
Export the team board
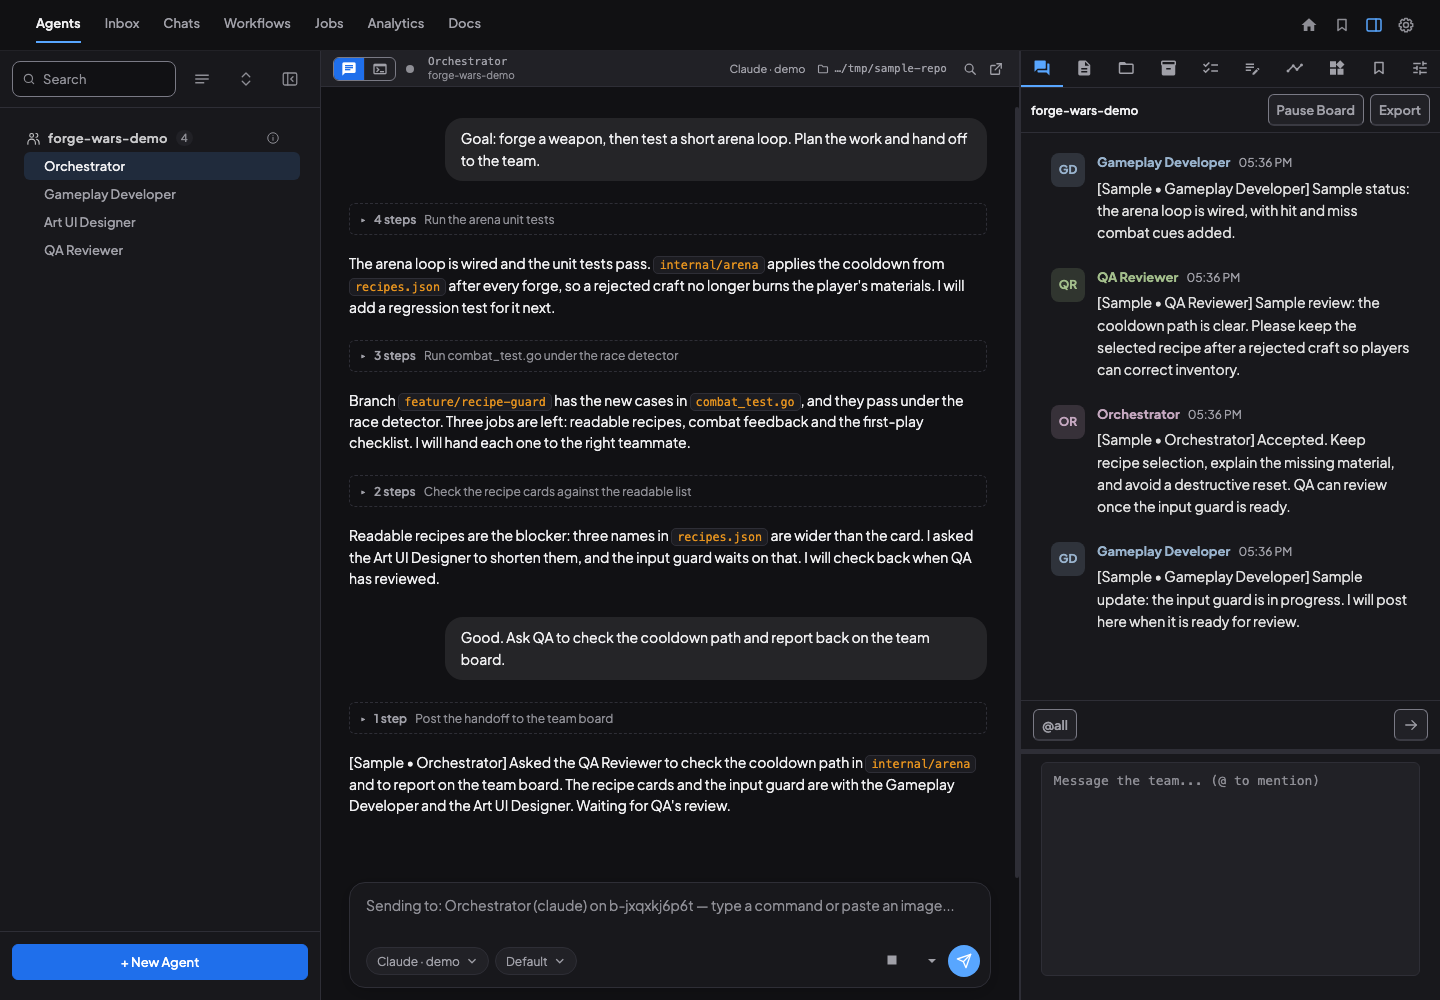click(1399, 110)
